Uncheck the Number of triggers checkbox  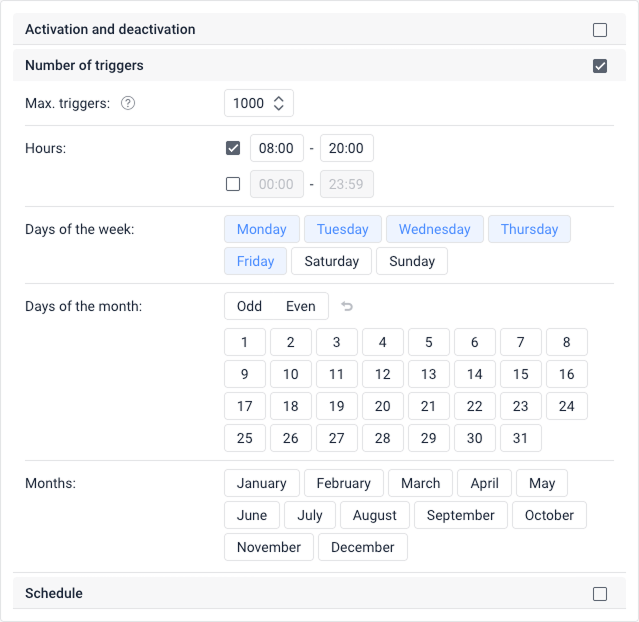pyautogui.click(x=600, y=66)
